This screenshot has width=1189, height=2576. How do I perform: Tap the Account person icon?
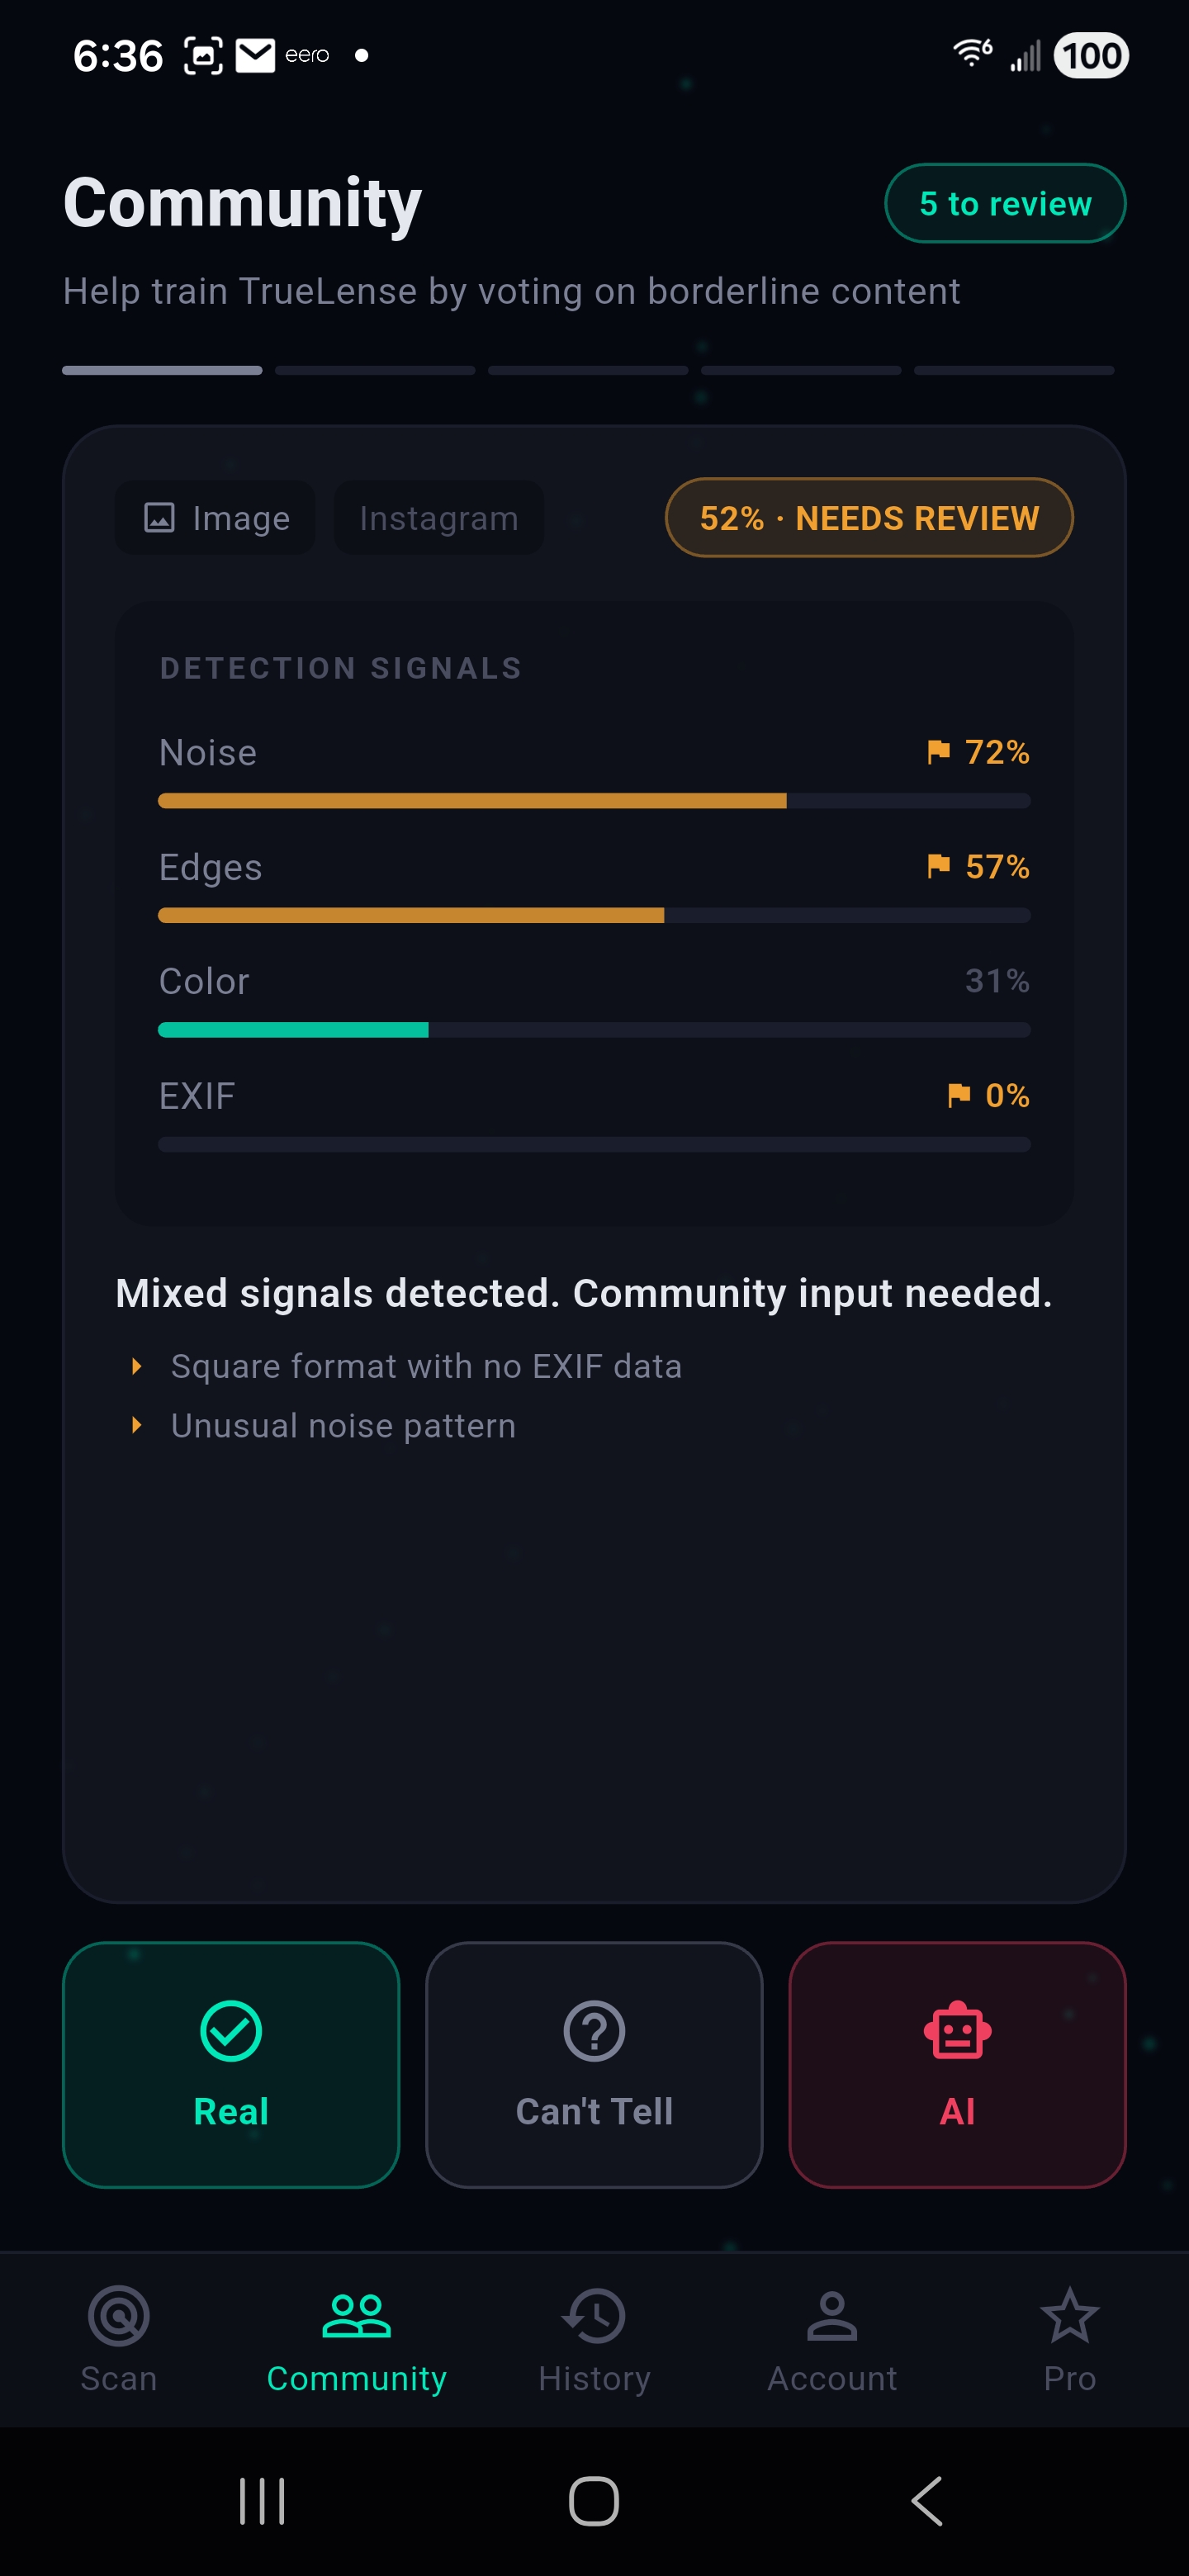tap(832, 2316)
